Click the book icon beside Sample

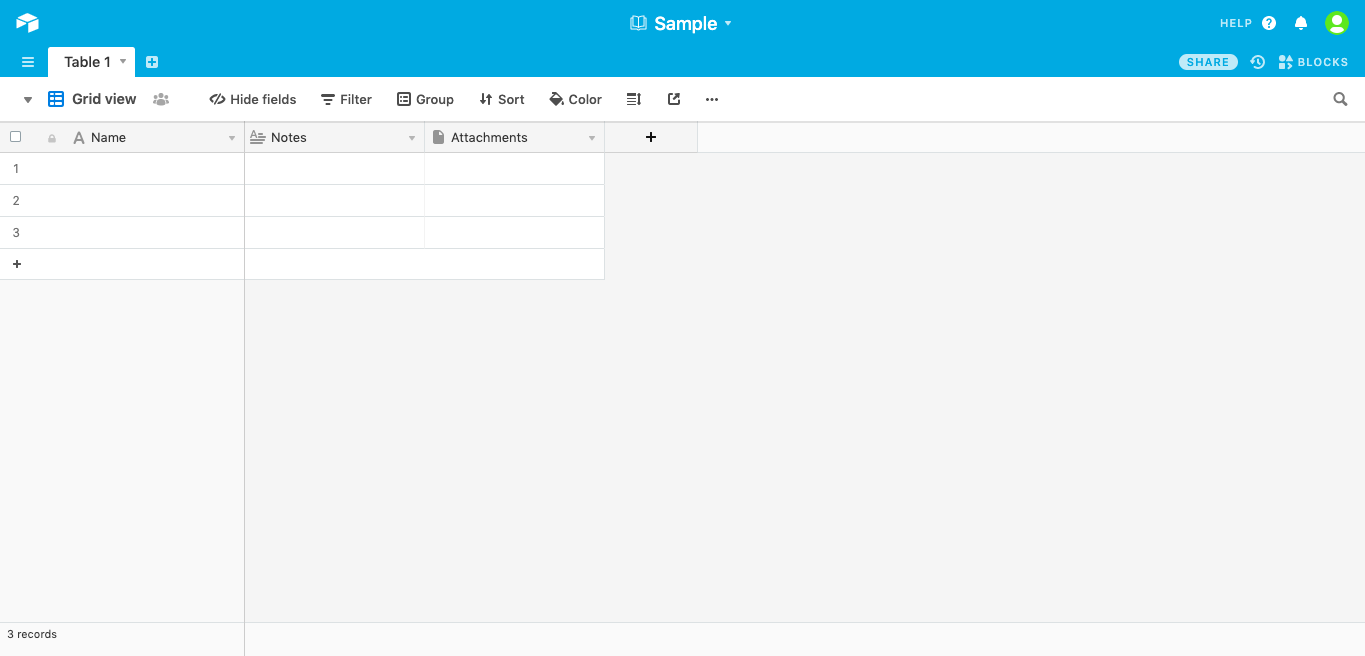tap(638, 23)
